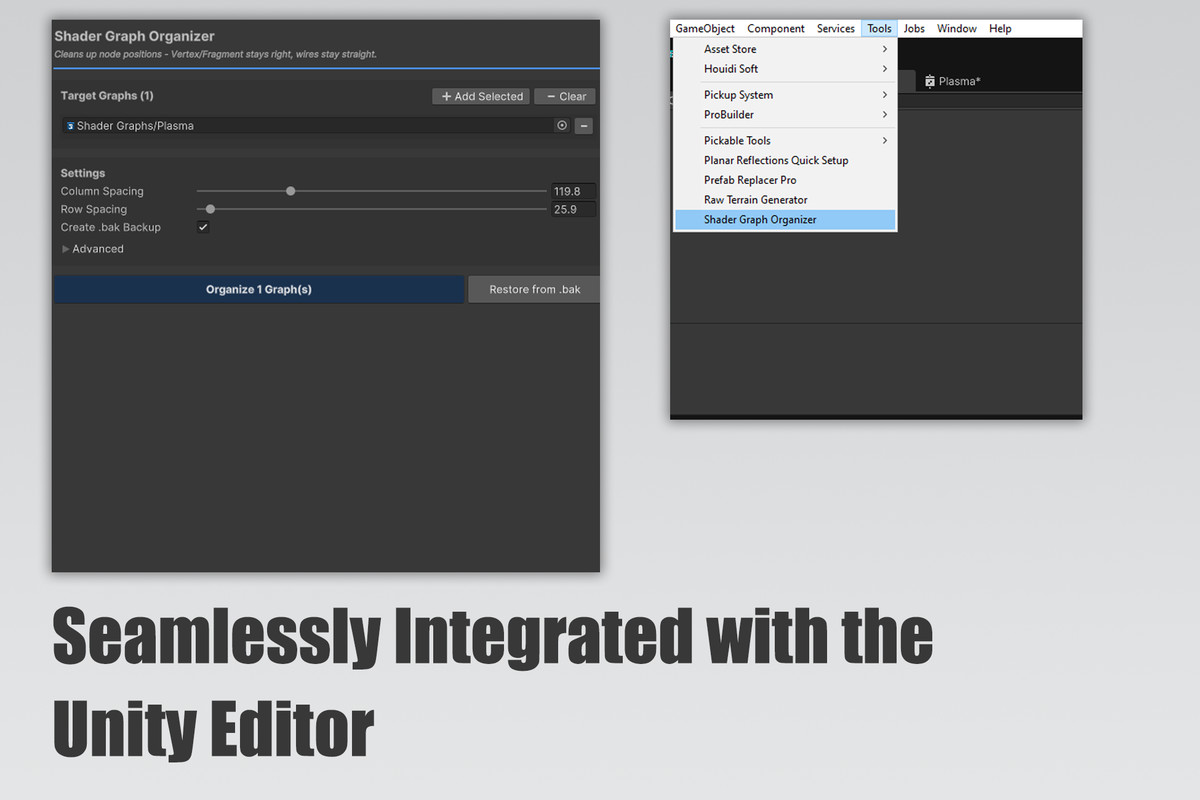Click the Create .bak Backup label

point(111,227)
